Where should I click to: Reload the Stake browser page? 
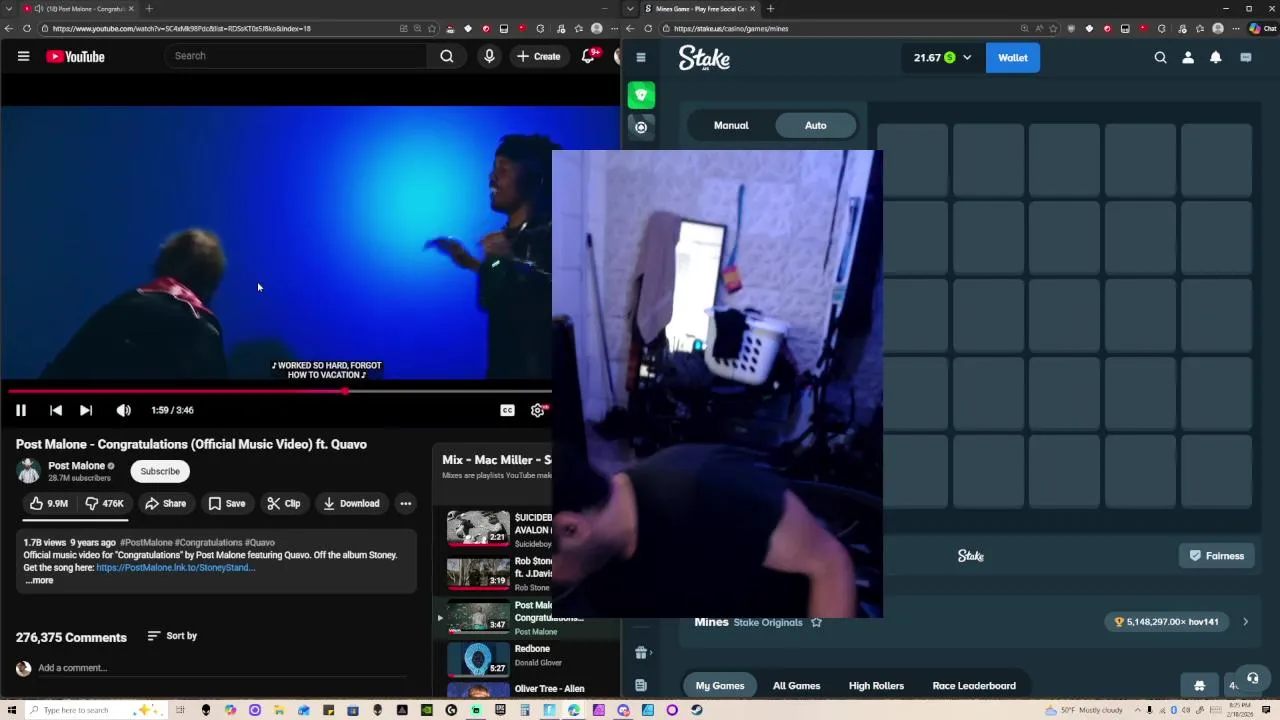point(648,28)
